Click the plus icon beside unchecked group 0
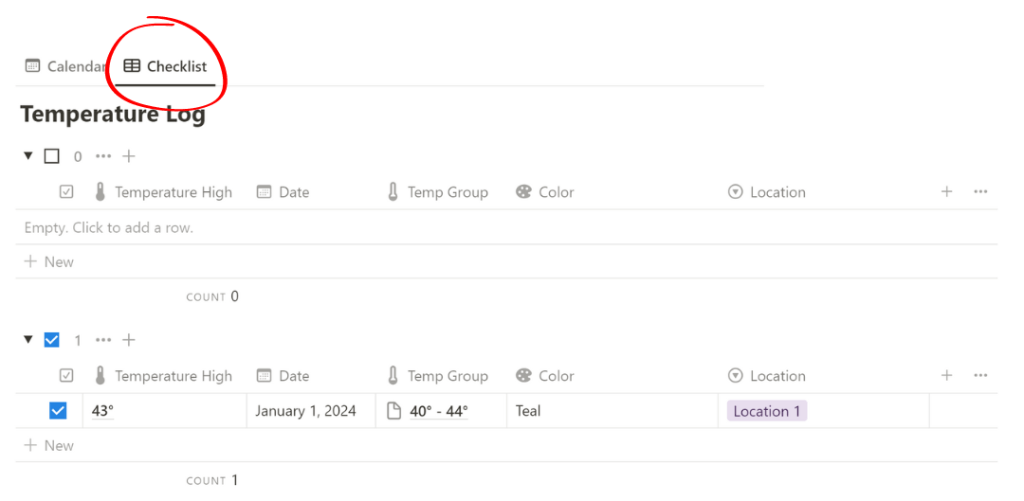Screen dimensions: 1024x501 (129, 156)
